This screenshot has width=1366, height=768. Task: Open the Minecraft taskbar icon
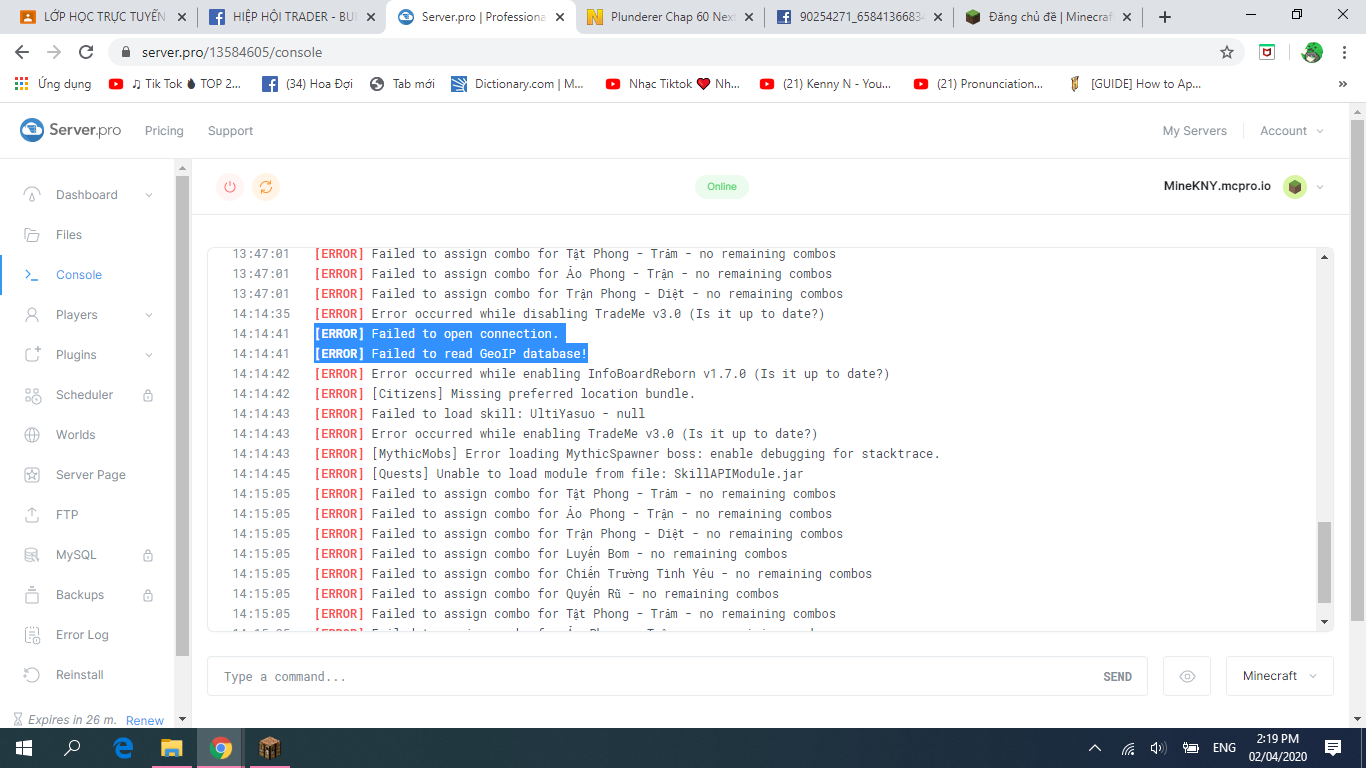[x=271, y=748]
